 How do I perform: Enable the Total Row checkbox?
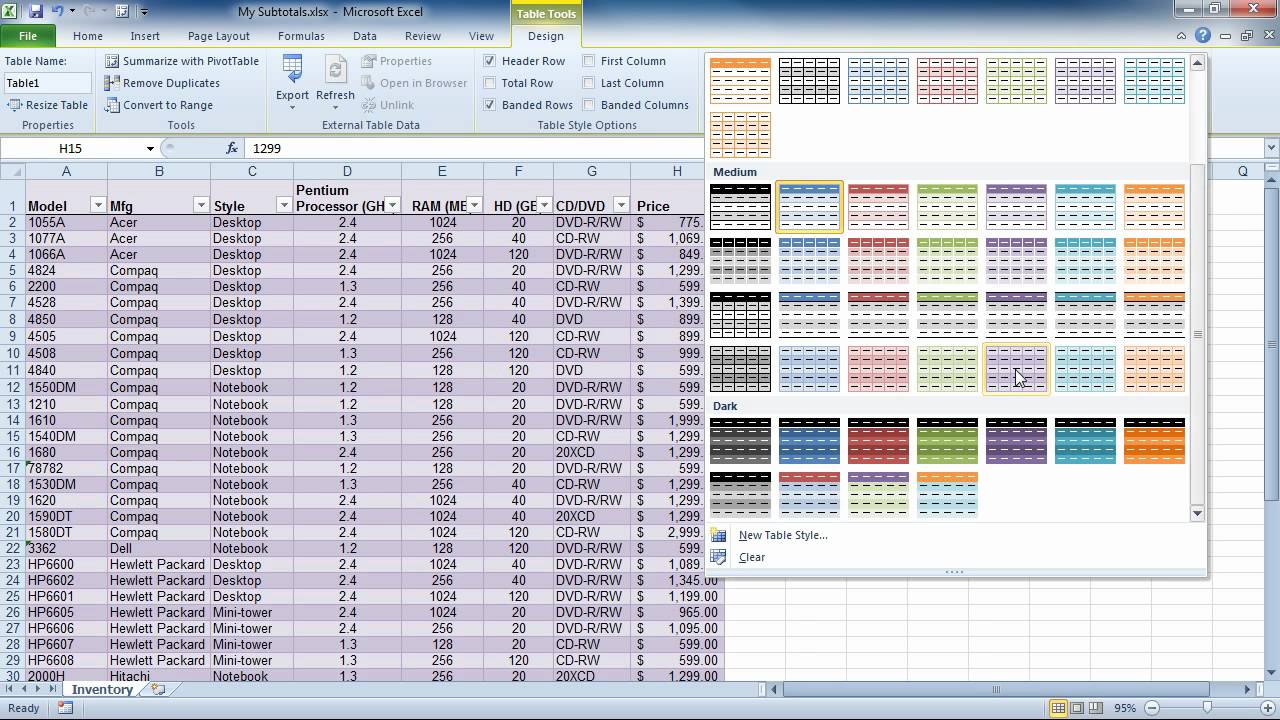490,83
